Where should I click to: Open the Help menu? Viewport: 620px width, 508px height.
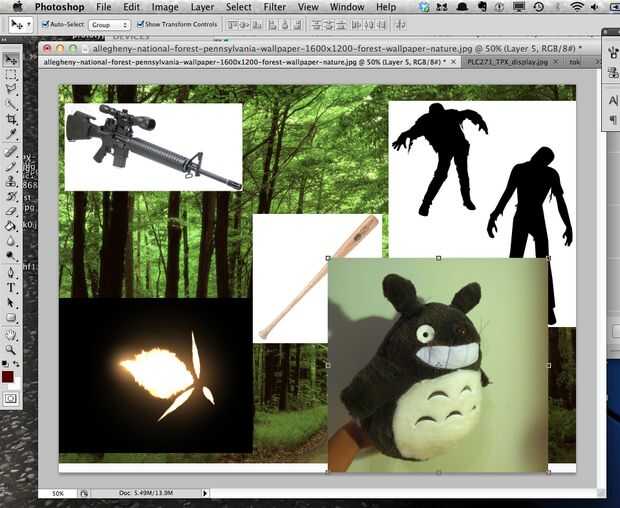(386, 7)
